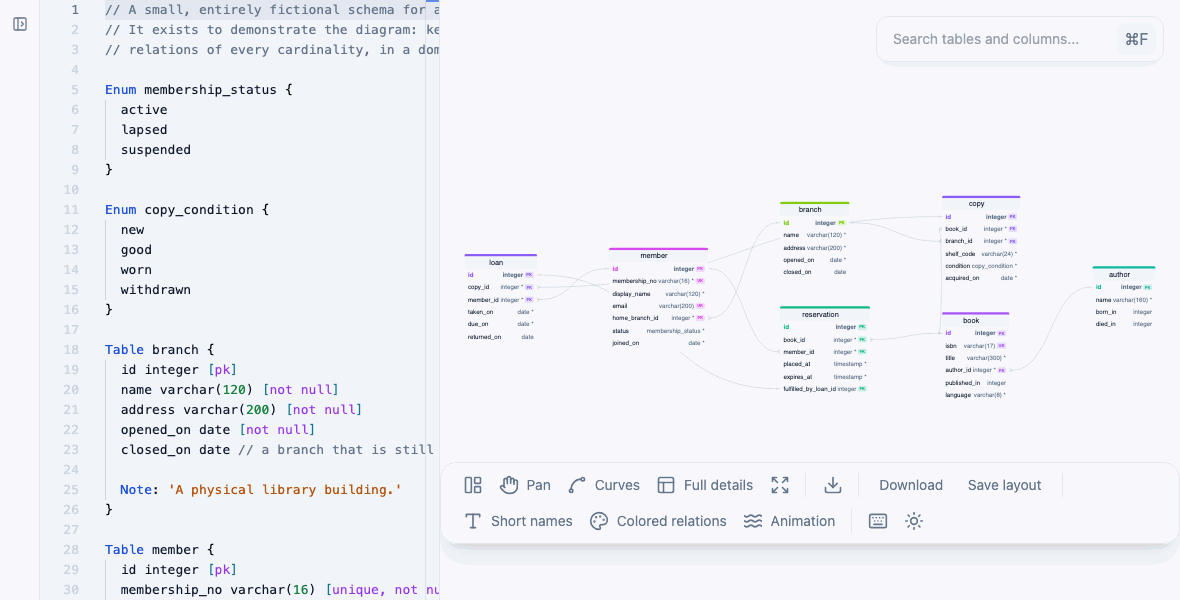Click closed_on column in branch table
This screenshot has width=1180, height=600.
[814, 272]
